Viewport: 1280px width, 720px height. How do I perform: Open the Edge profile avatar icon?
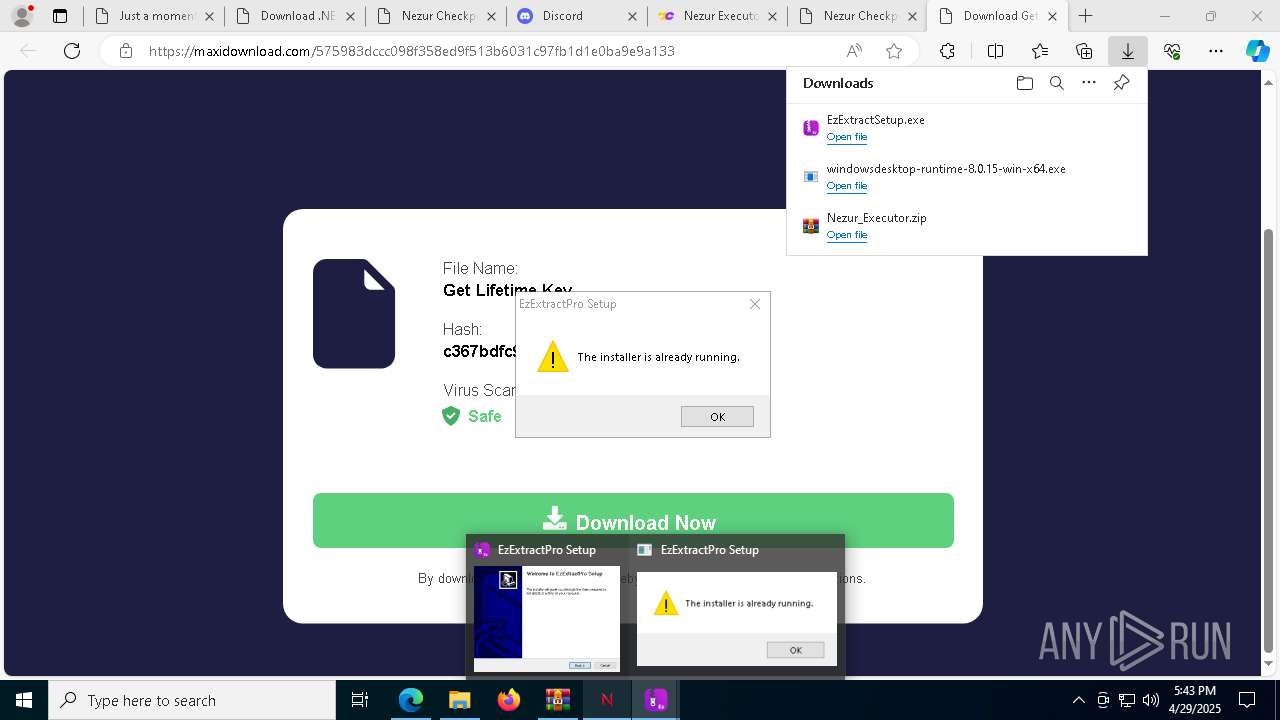[x=22, y=16]
